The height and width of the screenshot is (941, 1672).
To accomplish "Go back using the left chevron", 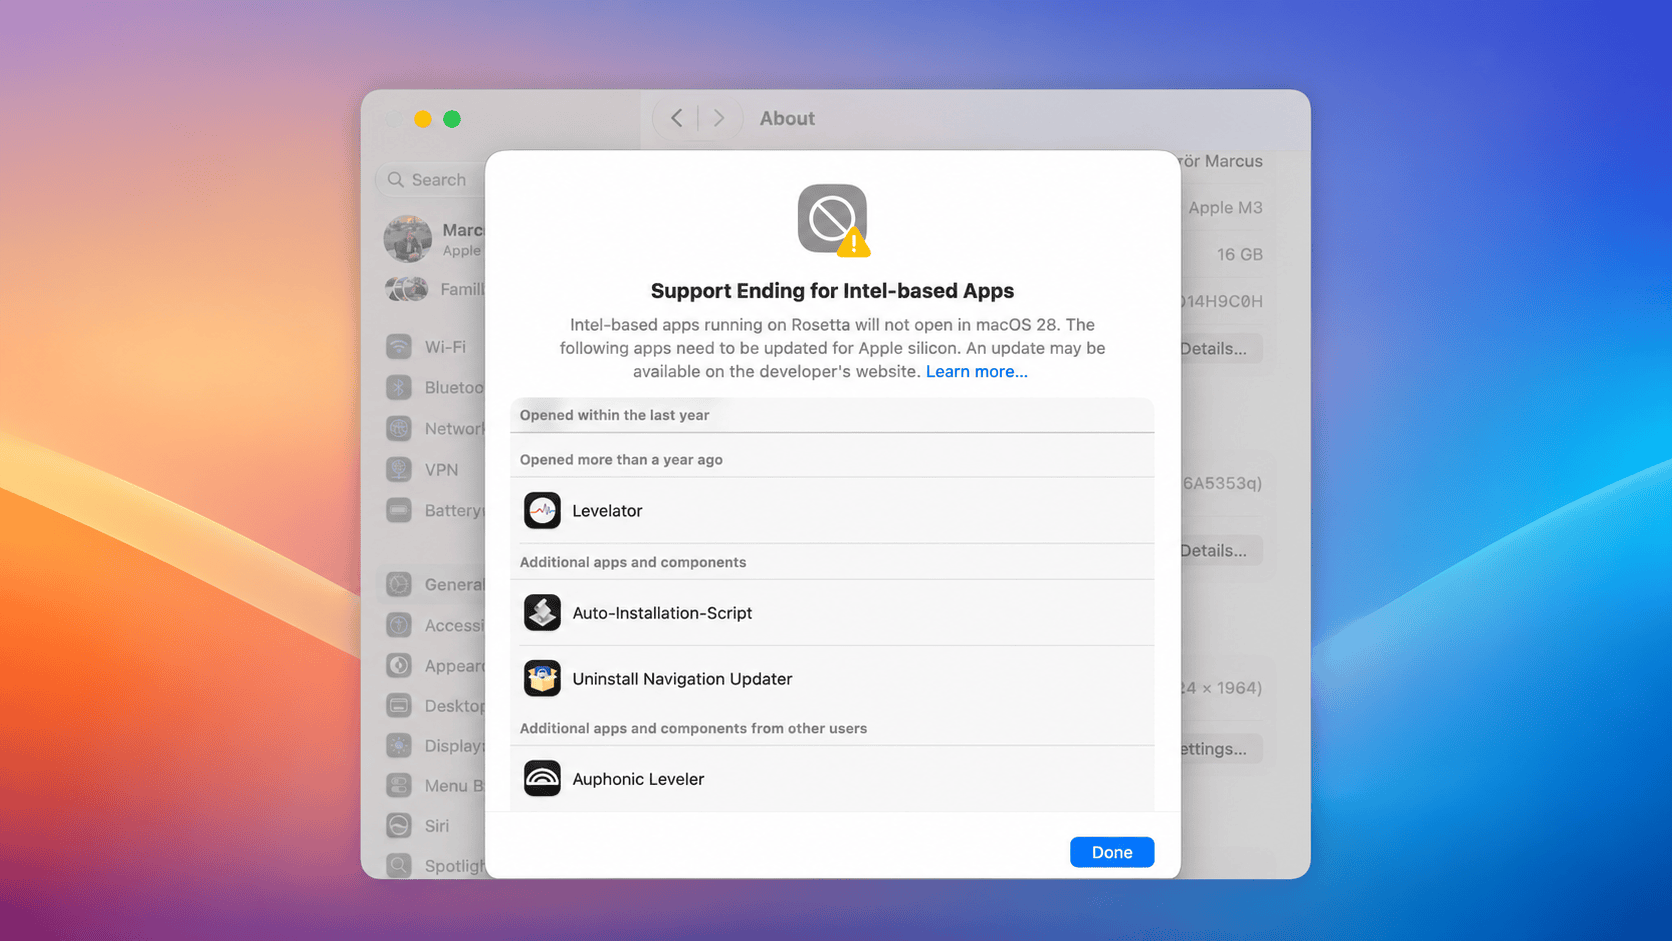I will 677,118.
